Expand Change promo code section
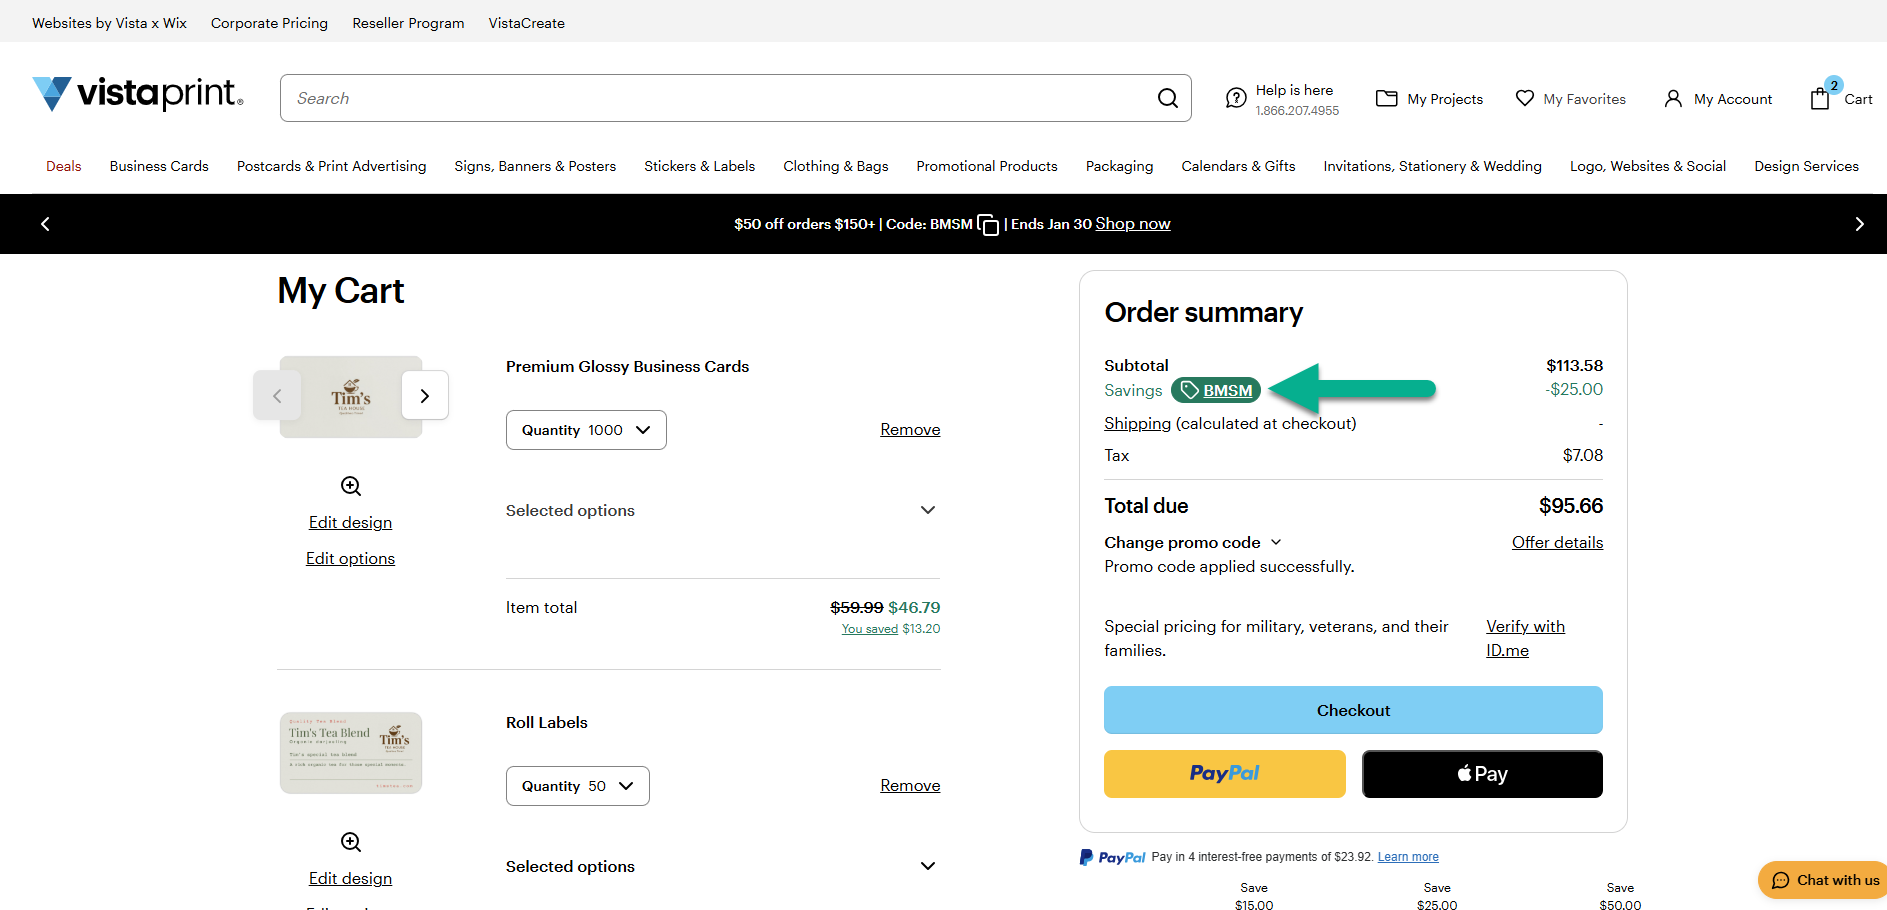Image resolution: width=1887 pixels, height=910 pixels. coord(1193,542)
